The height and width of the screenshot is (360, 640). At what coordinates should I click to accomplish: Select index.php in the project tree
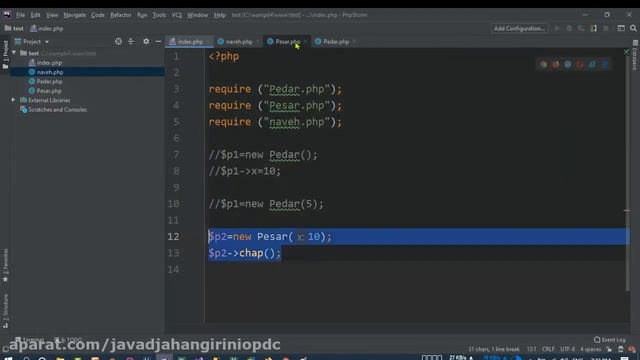(x=49, y=63)
